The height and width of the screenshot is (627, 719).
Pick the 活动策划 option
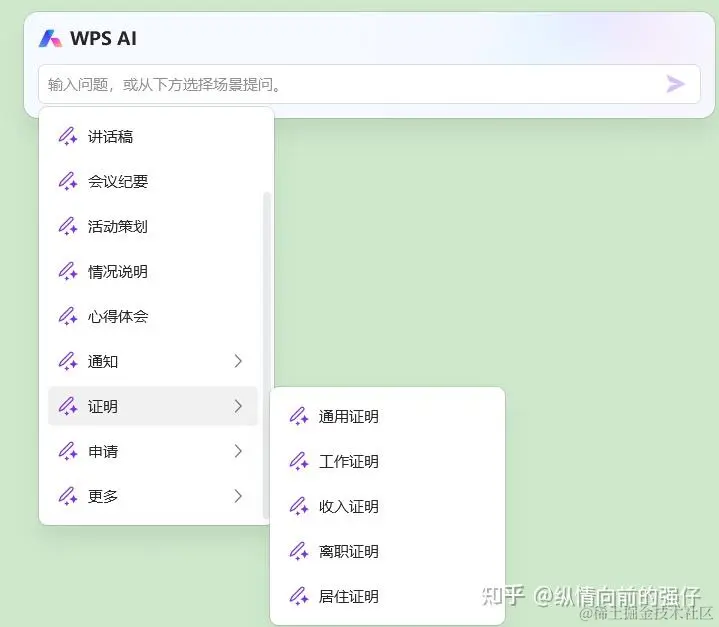118,227
